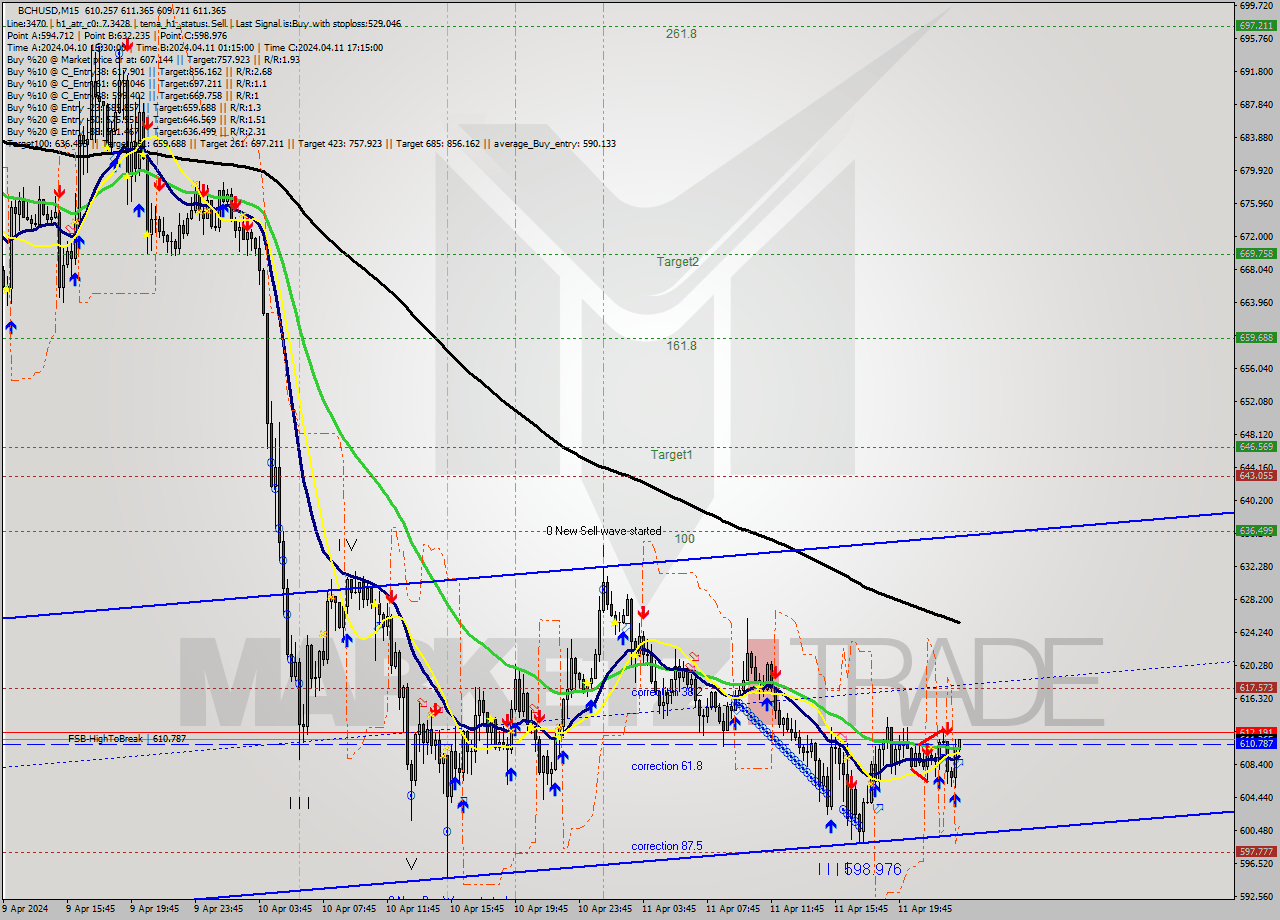The image size is (1280, 920).
Task: Click the 'V' wave label near 596
Action: pyautogui.click(x=411, y=862)
